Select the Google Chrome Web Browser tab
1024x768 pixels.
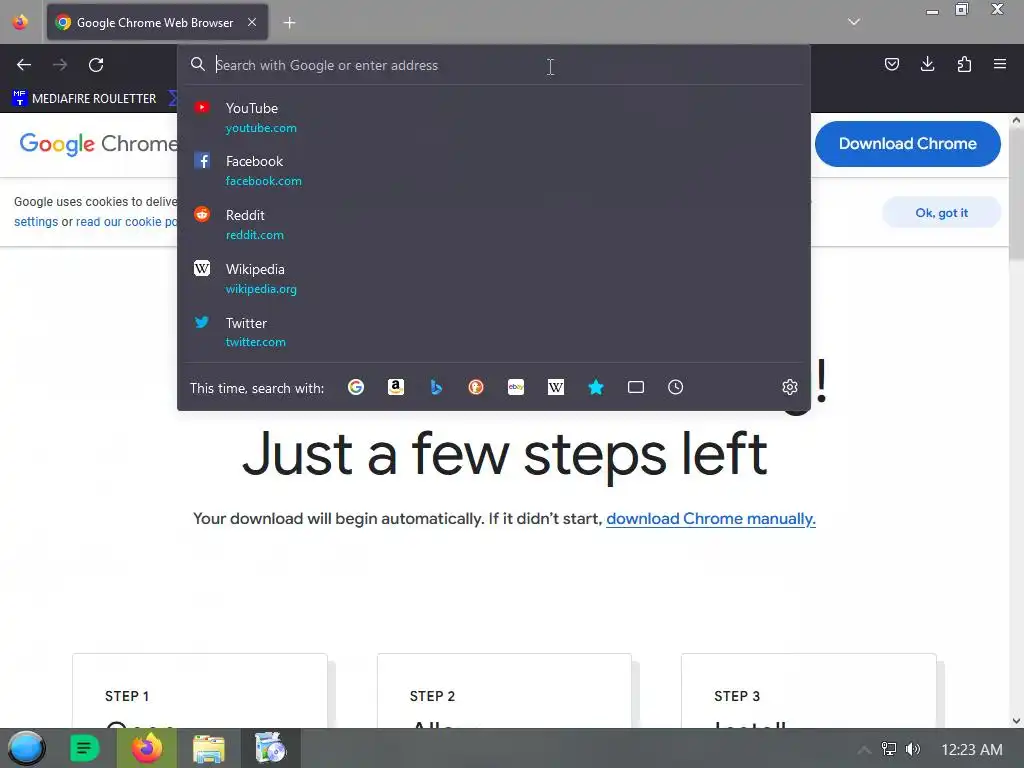pyautogui.click(x=157, y=22)
